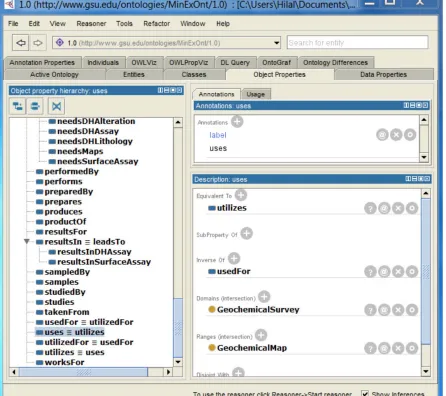446x396 pixels.
Task: Add a sibling property in hierarchy toolbar
Action: pyautogui.click(x=35, y=106)
